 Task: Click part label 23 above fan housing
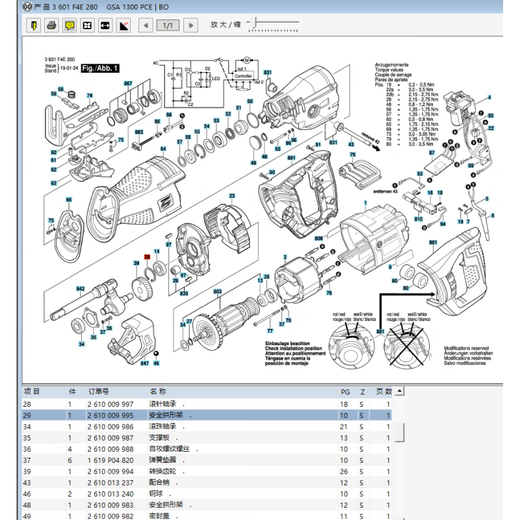232,196
